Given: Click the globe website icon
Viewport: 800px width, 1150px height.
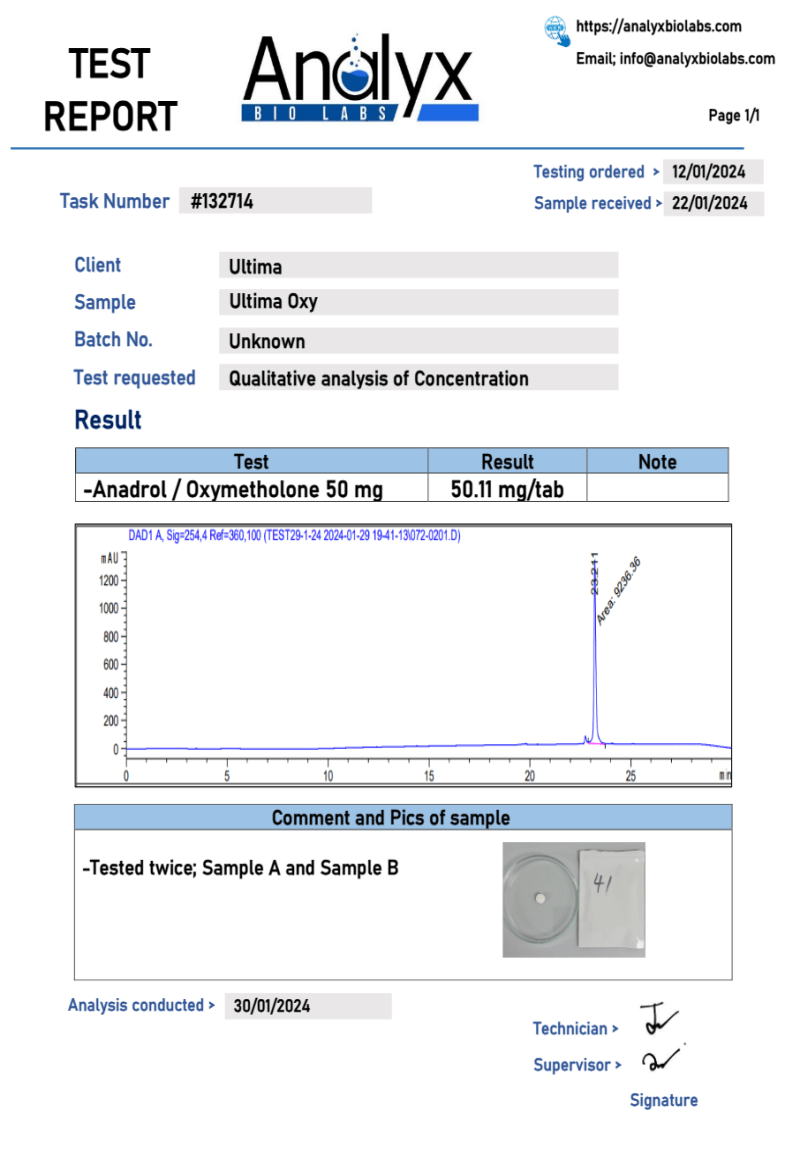Looking at the screenshot, I should [x=557, y=30].
